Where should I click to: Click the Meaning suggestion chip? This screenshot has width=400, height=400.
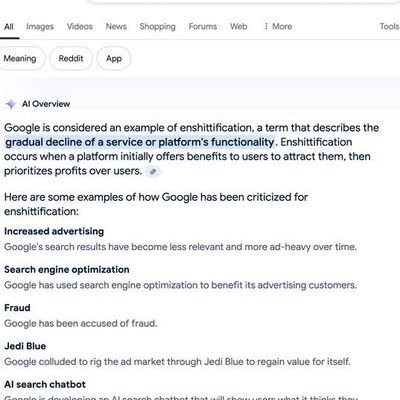point(20,58)
